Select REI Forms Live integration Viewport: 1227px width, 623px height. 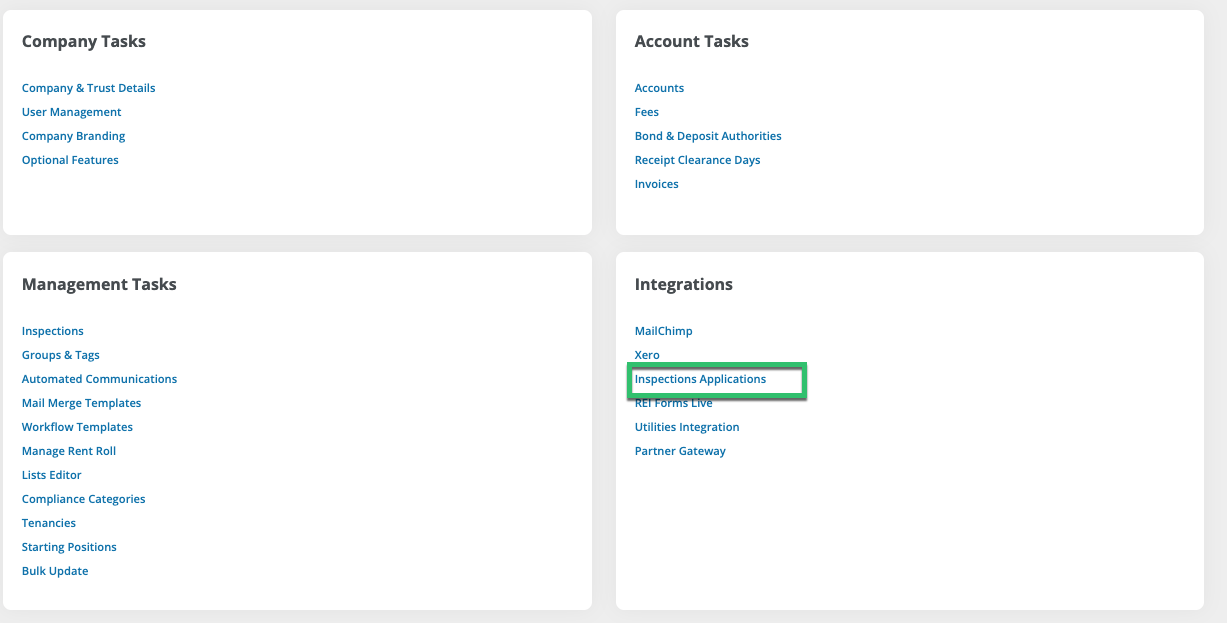point(673,403)
